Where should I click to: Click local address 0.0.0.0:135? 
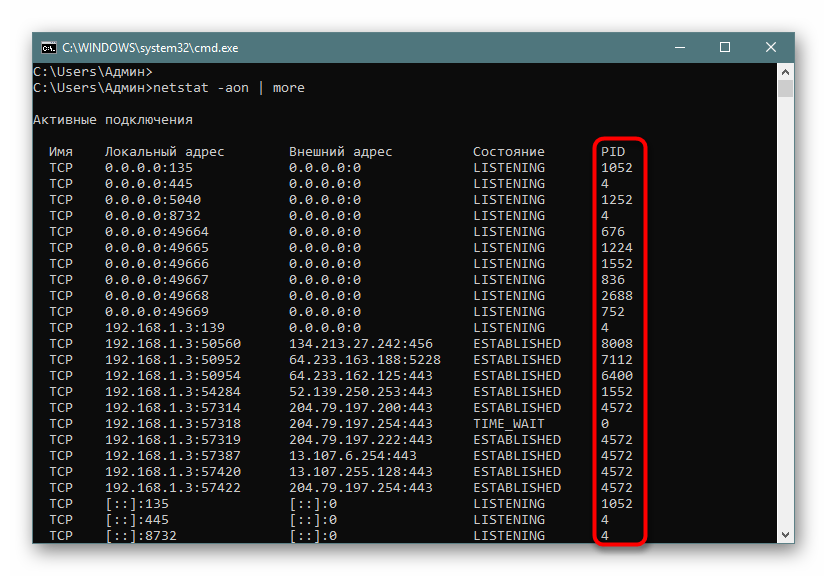pos(149,168)
